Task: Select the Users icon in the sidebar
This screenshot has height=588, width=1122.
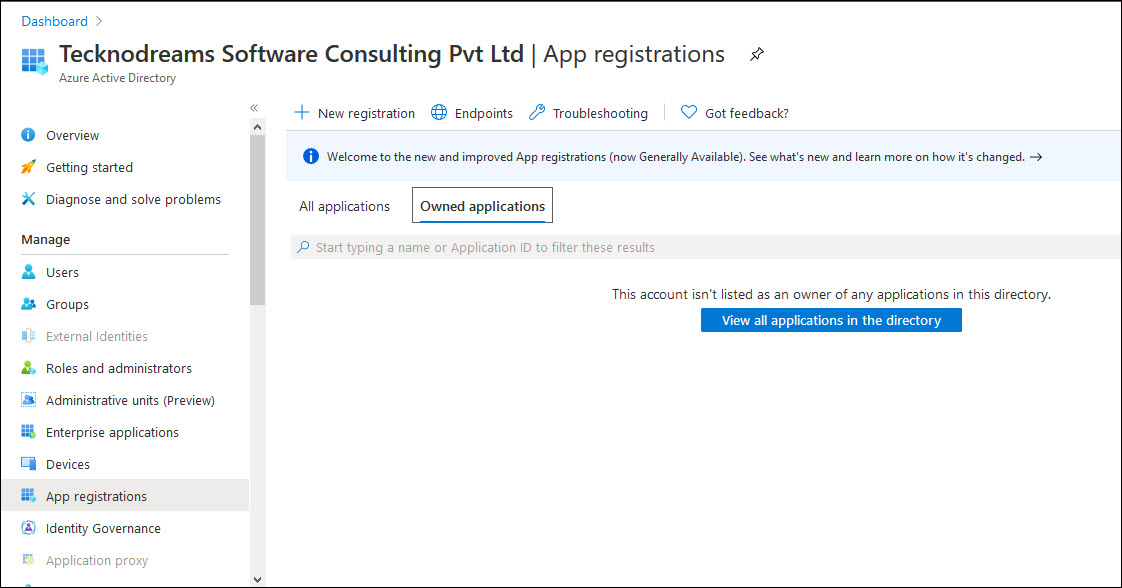Action: (x=27, y=271)
